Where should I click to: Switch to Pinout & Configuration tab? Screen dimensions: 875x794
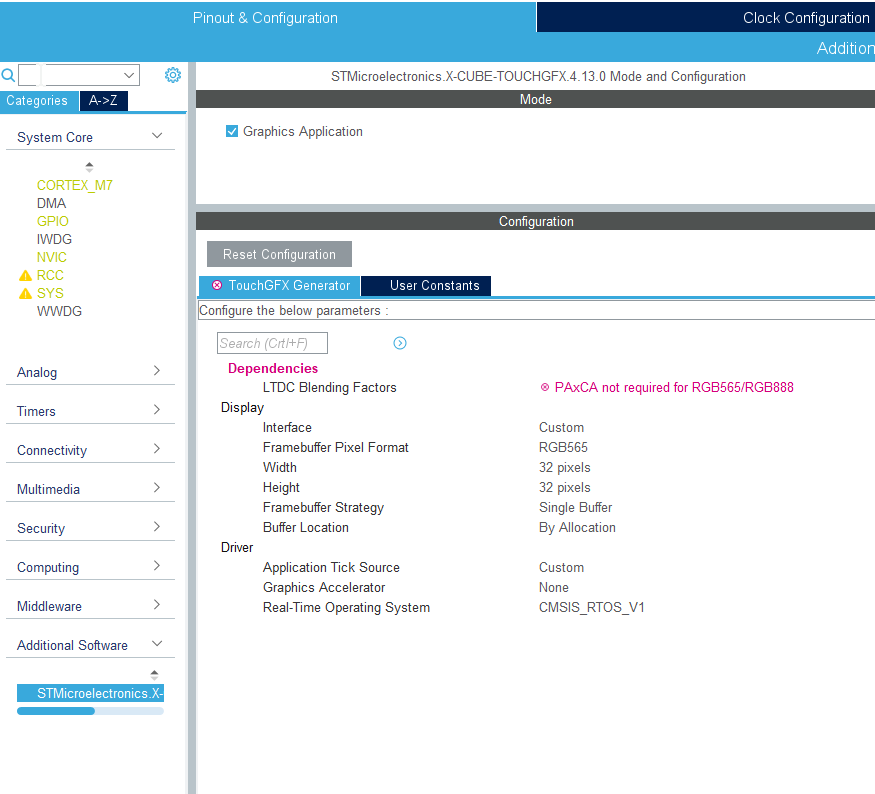(266, 18)
